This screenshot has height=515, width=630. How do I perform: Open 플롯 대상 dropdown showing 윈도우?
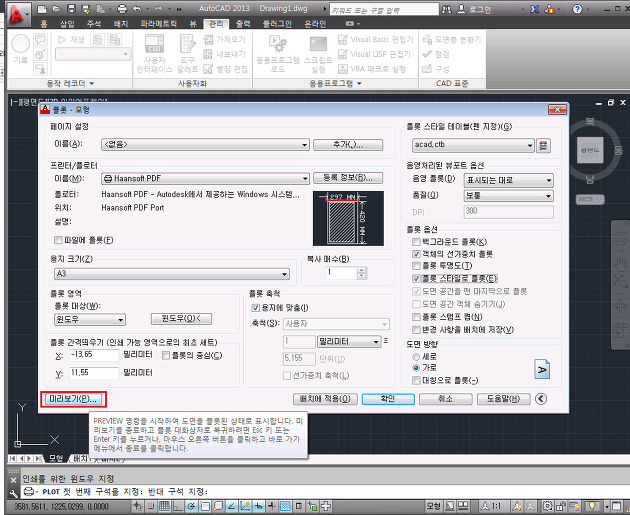(90, 320)
